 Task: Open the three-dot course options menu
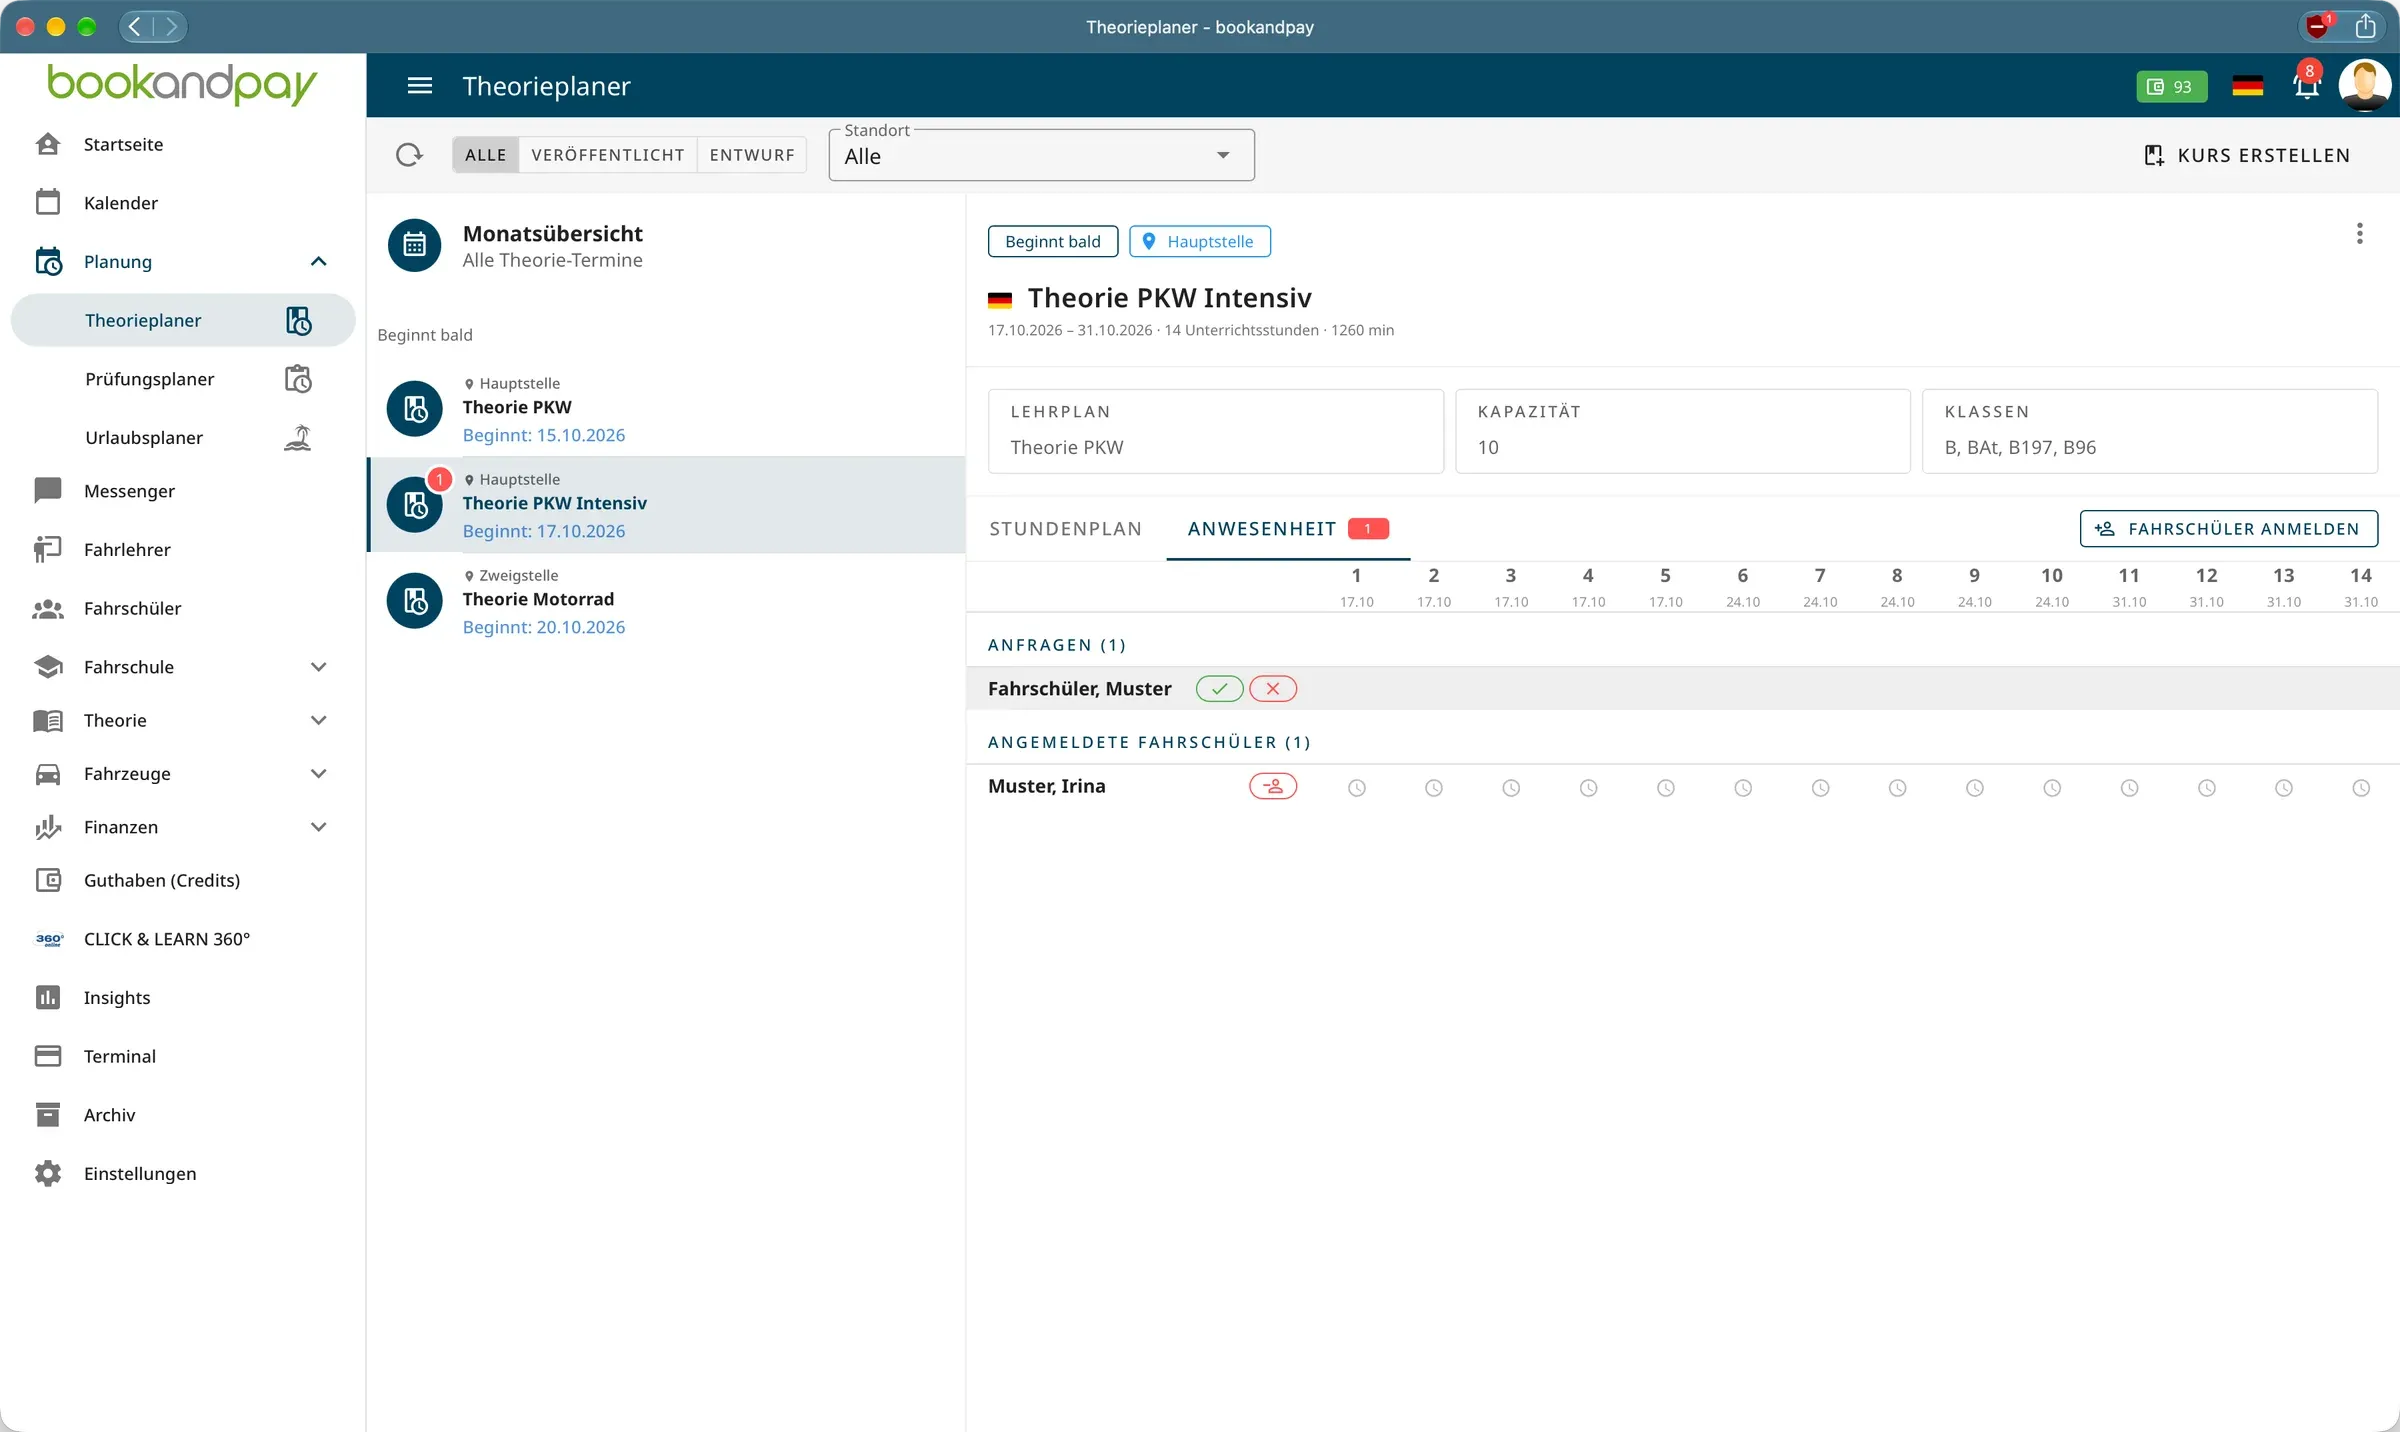(x=2359, y=234)
